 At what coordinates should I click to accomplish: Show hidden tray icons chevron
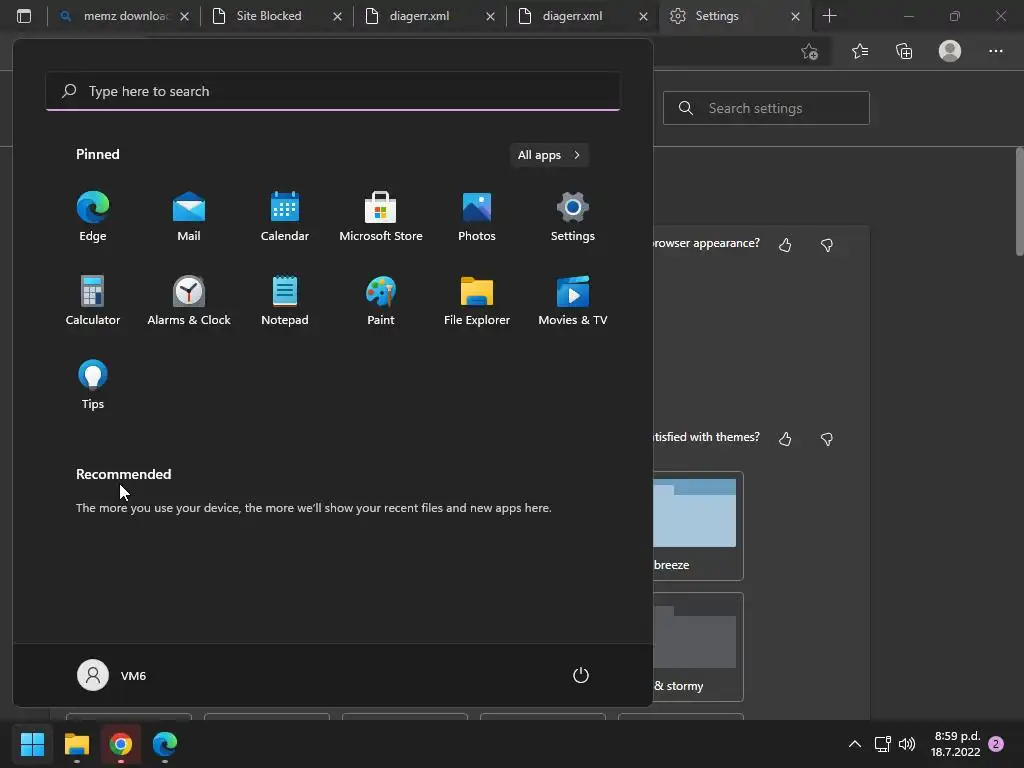(854, 744)
